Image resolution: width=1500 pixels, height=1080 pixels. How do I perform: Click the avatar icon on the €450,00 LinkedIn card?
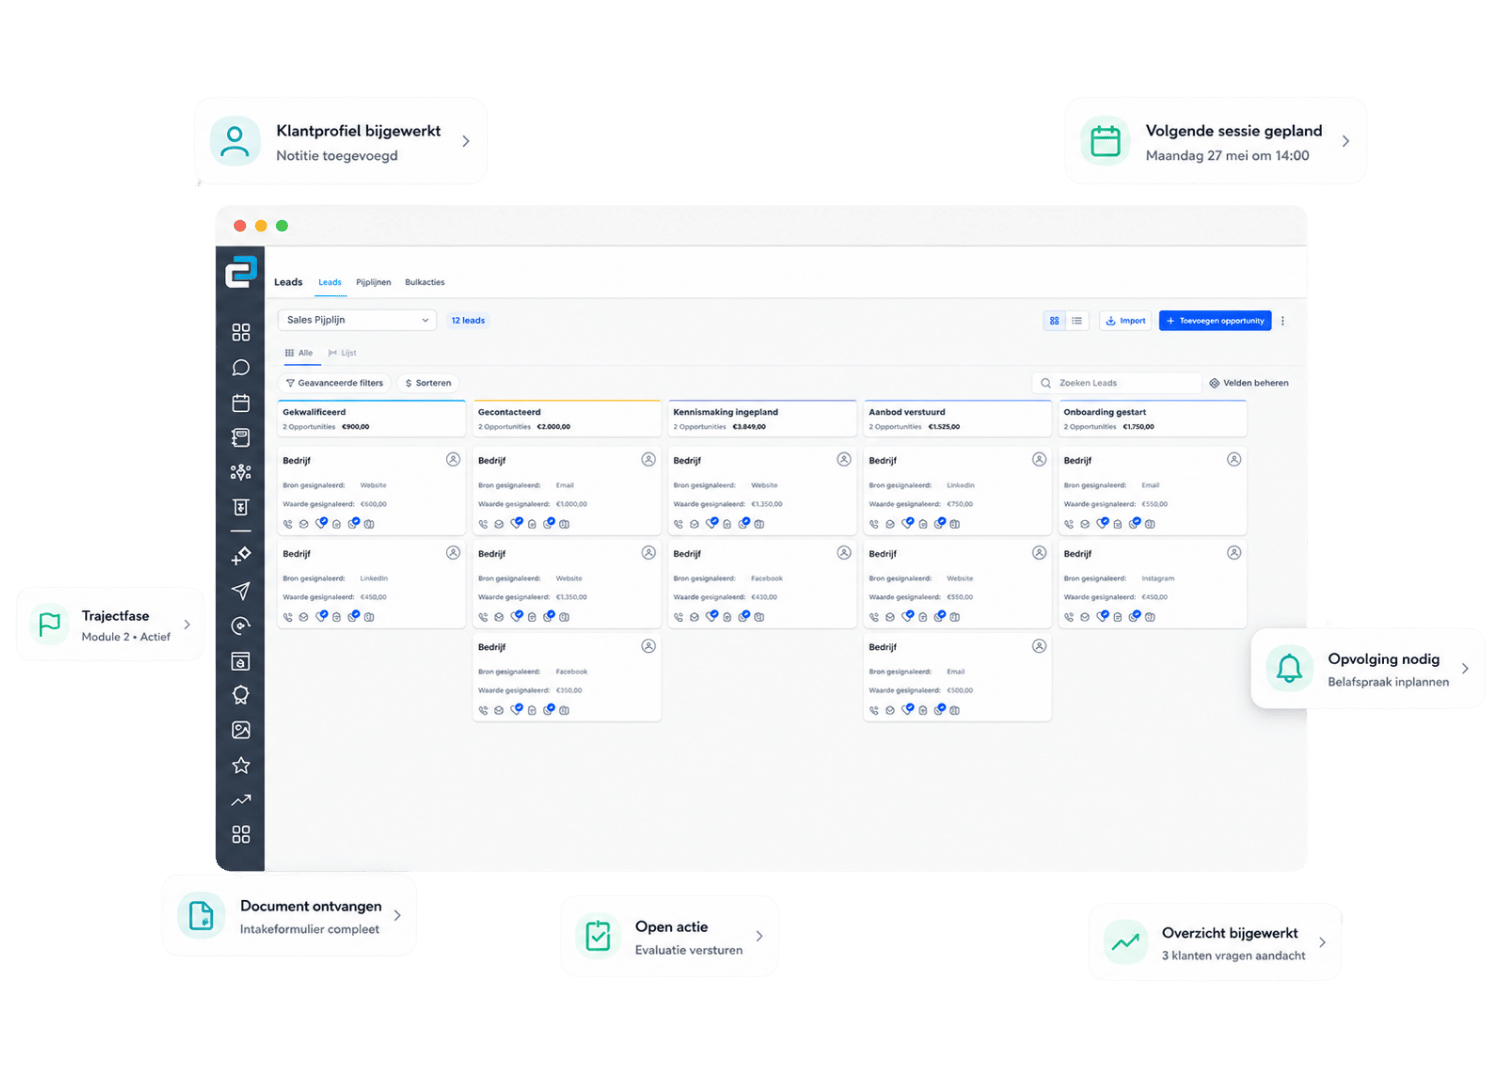pyautogui.click(x=453, y=553)
